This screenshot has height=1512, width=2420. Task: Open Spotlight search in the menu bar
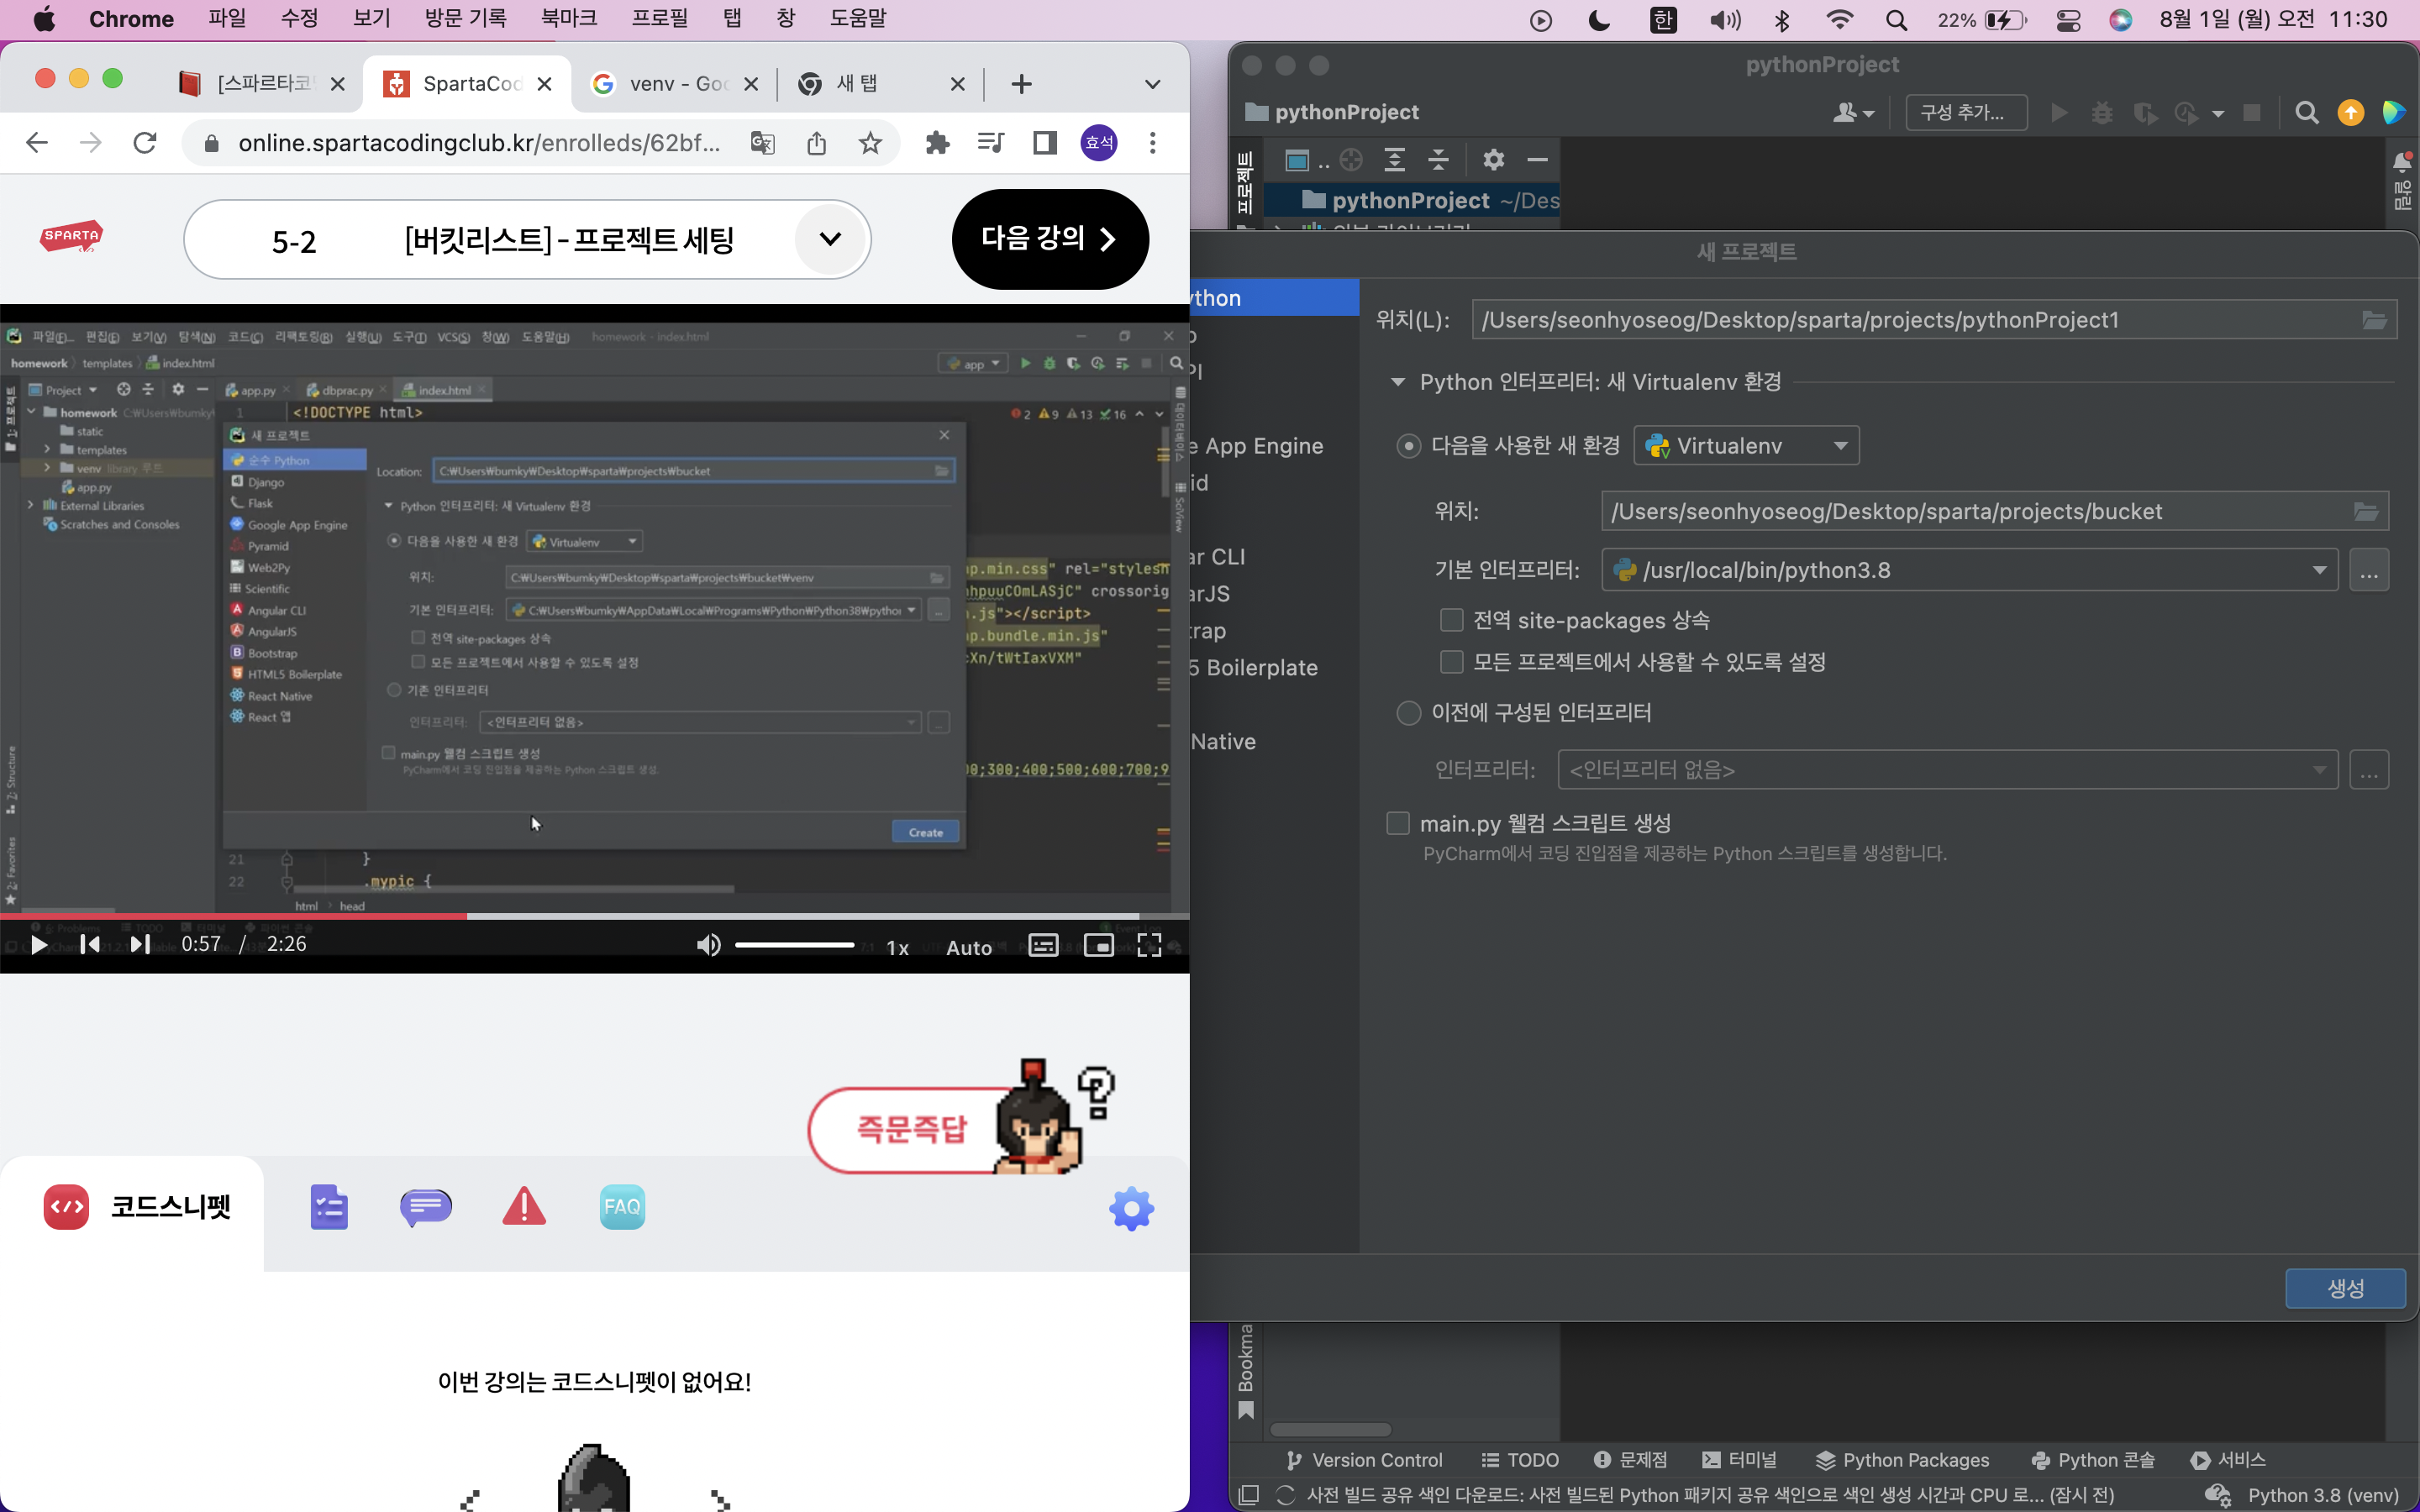click(1896, 20)
